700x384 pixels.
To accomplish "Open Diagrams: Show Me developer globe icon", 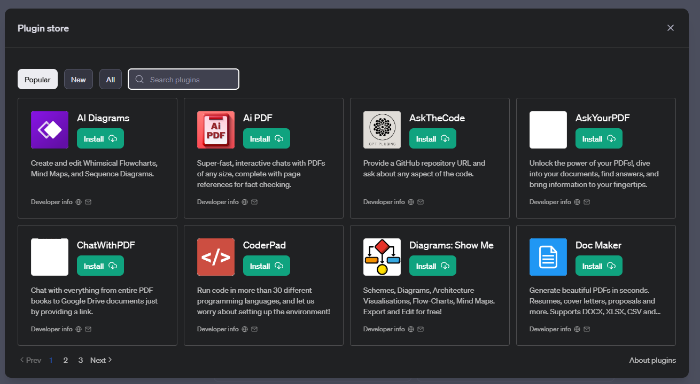I will (411, 329).
